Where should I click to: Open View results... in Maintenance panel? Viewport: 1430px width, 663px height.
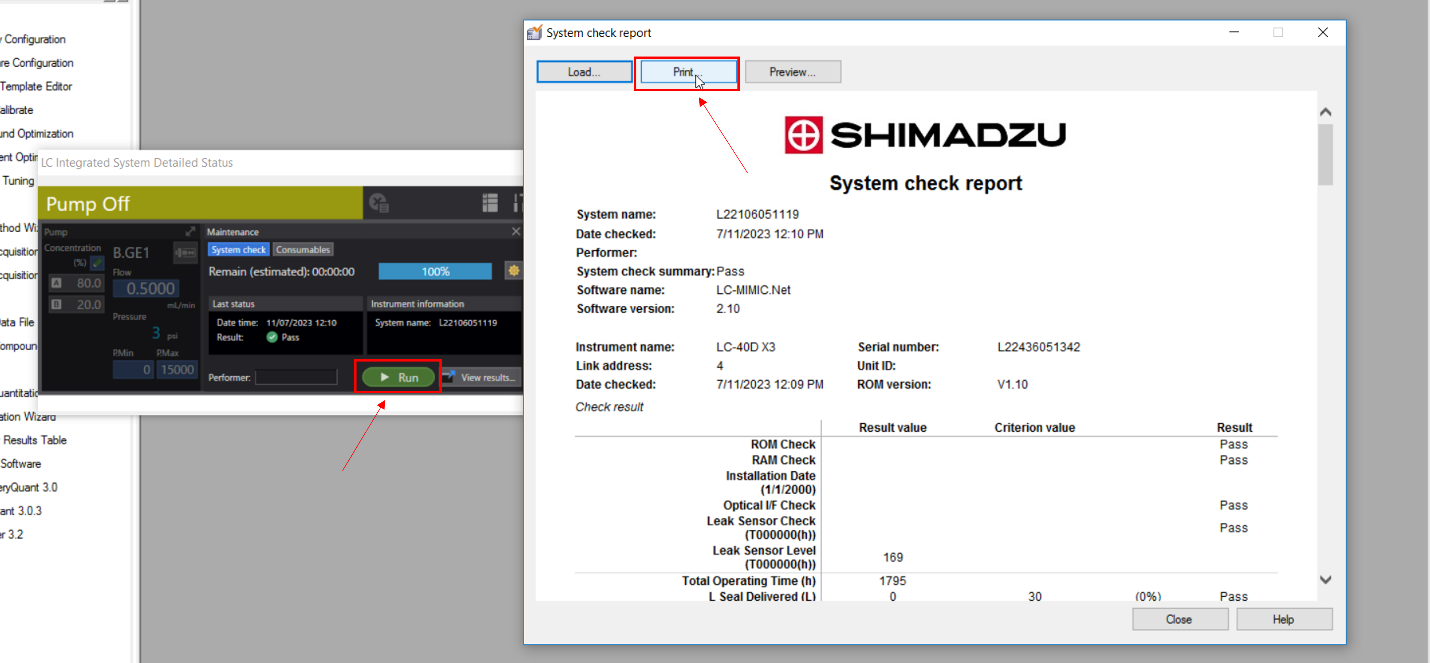481,377
